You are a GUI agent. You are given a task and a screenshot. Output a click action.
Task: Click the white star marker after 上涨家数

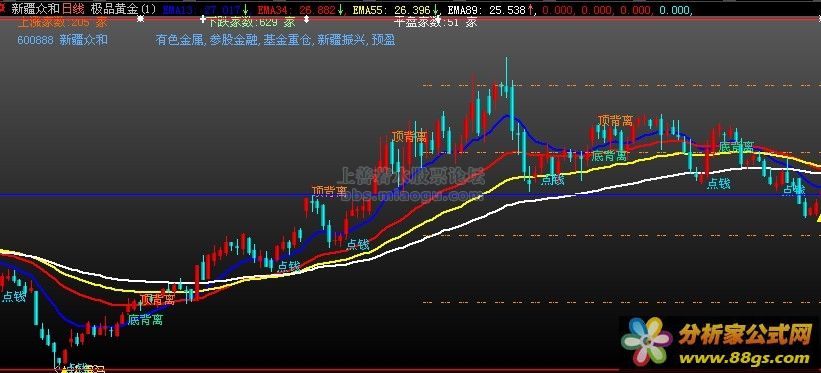pyautogui.click(x=140, y=19)
